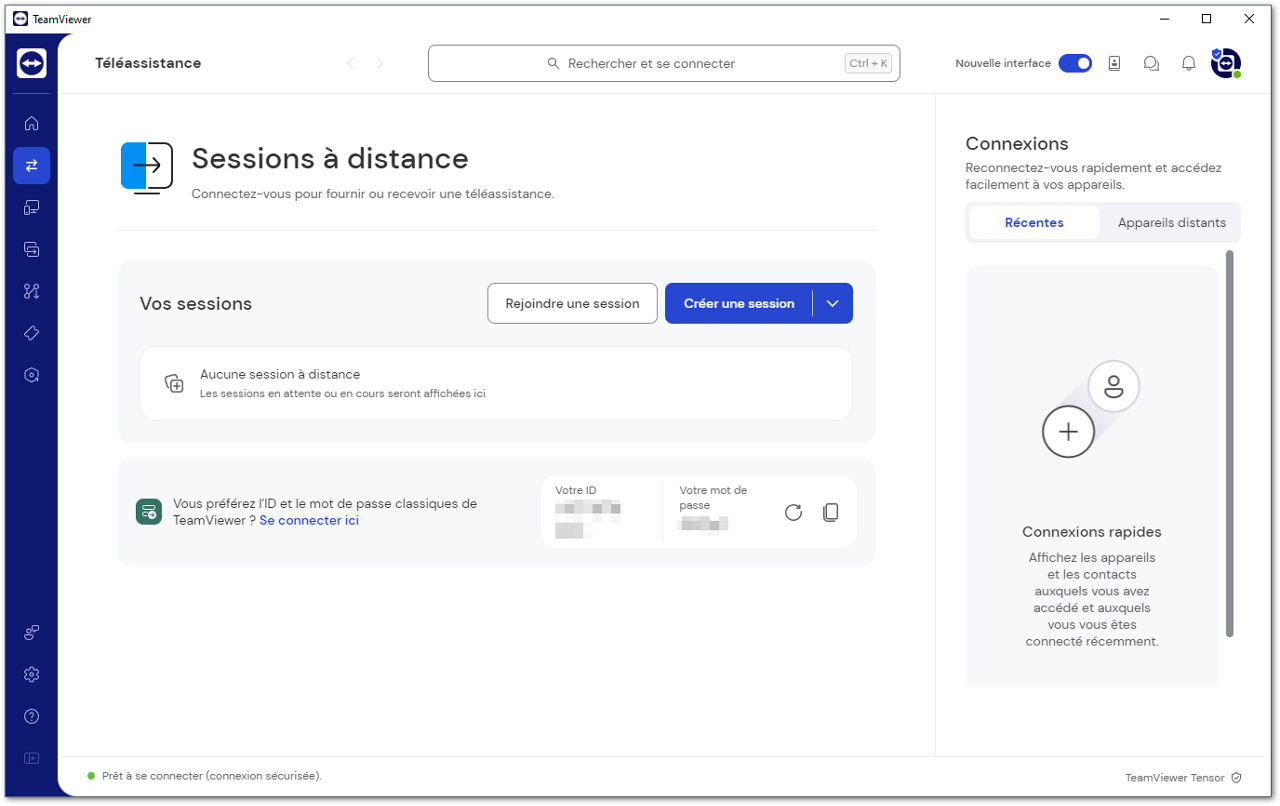Viewport: 1280px width, 806px height.
Task: Minimize the TeamViewer window
Action: [1164, 18]
